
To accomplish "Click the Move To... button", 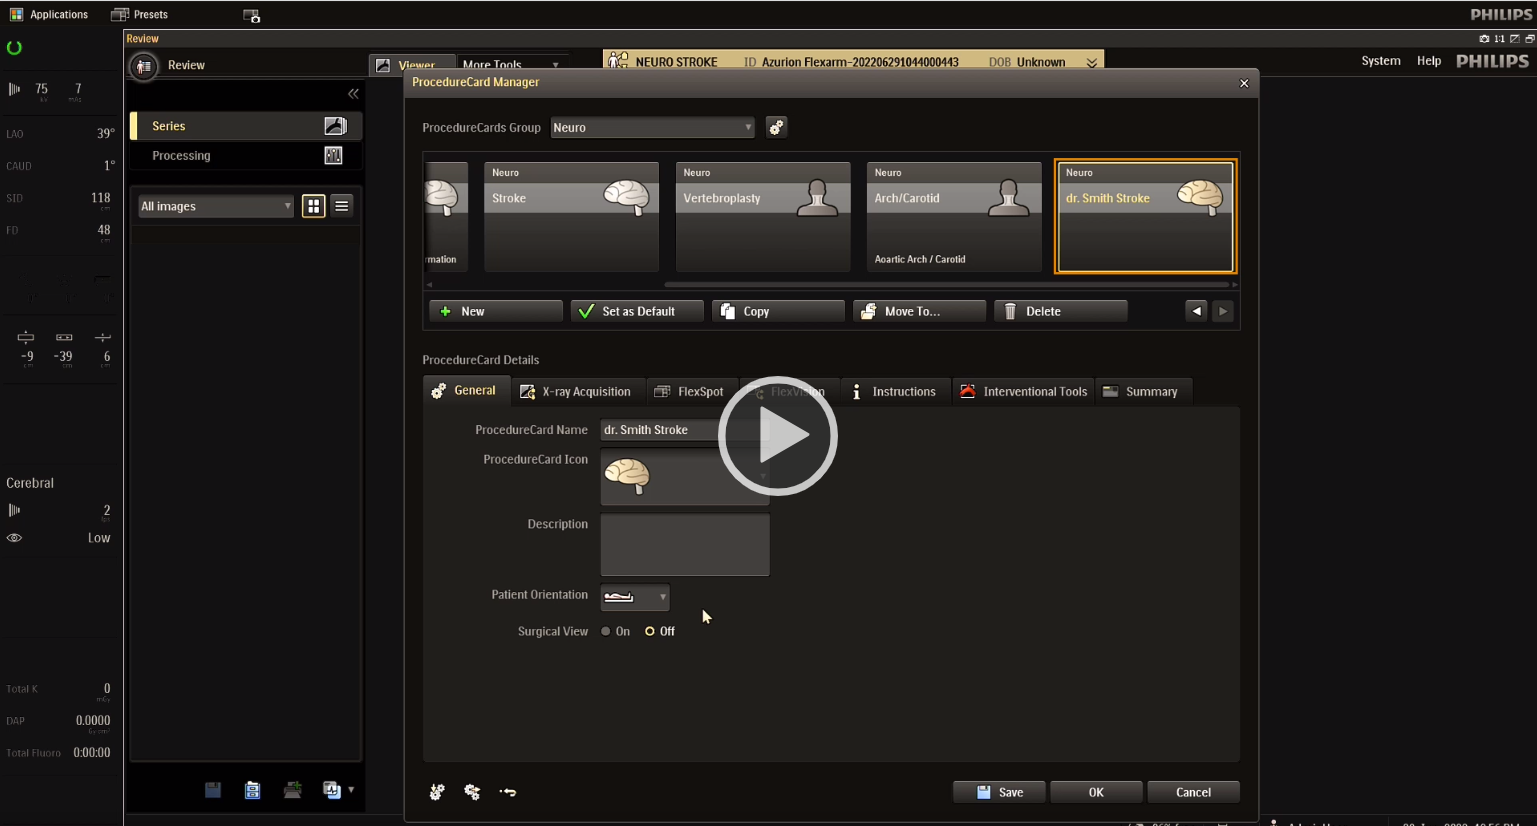I will (x=919, y=311).
